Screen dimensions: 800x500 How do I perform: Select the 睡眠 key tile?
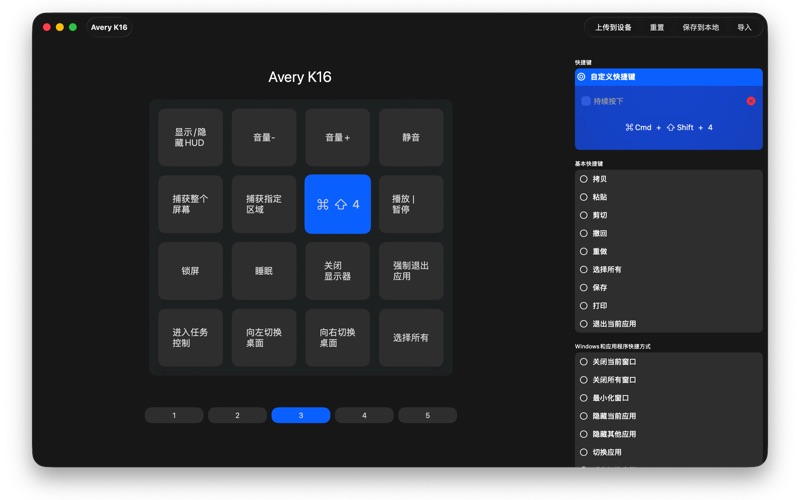pos(264,271)
